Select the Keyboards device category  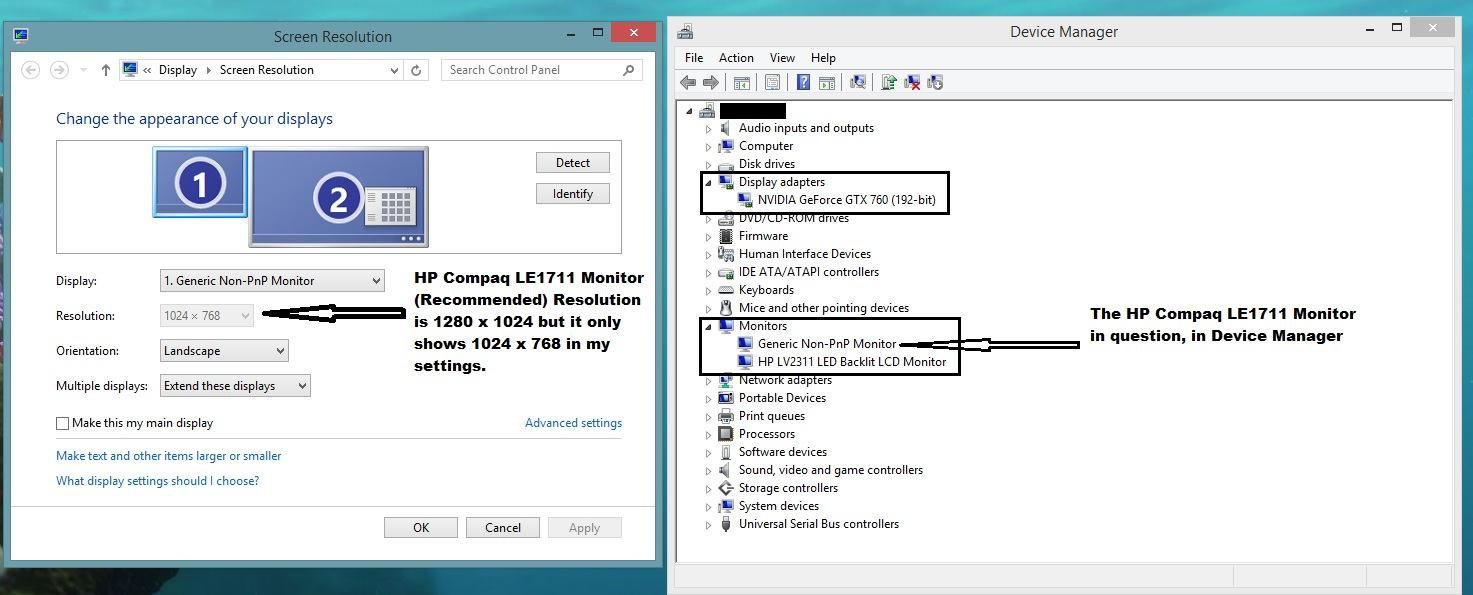click(x=766, y=290)
